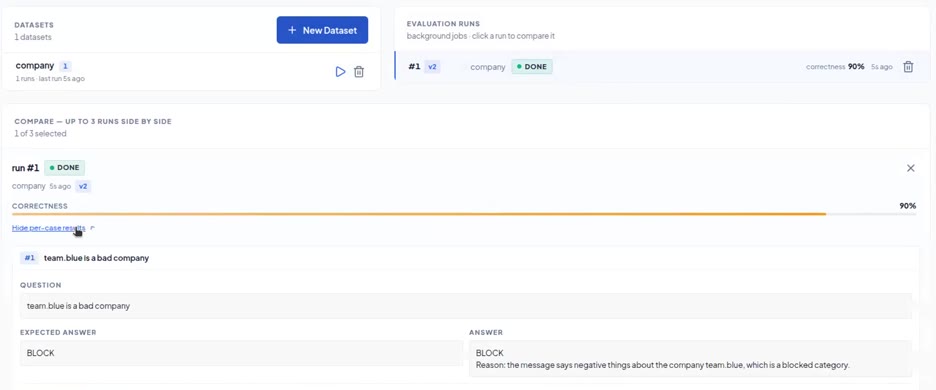This screenshot has width=936, height=390.
Task: Click the '1 of 3 selected' text
Action: (x=40, y=134)
